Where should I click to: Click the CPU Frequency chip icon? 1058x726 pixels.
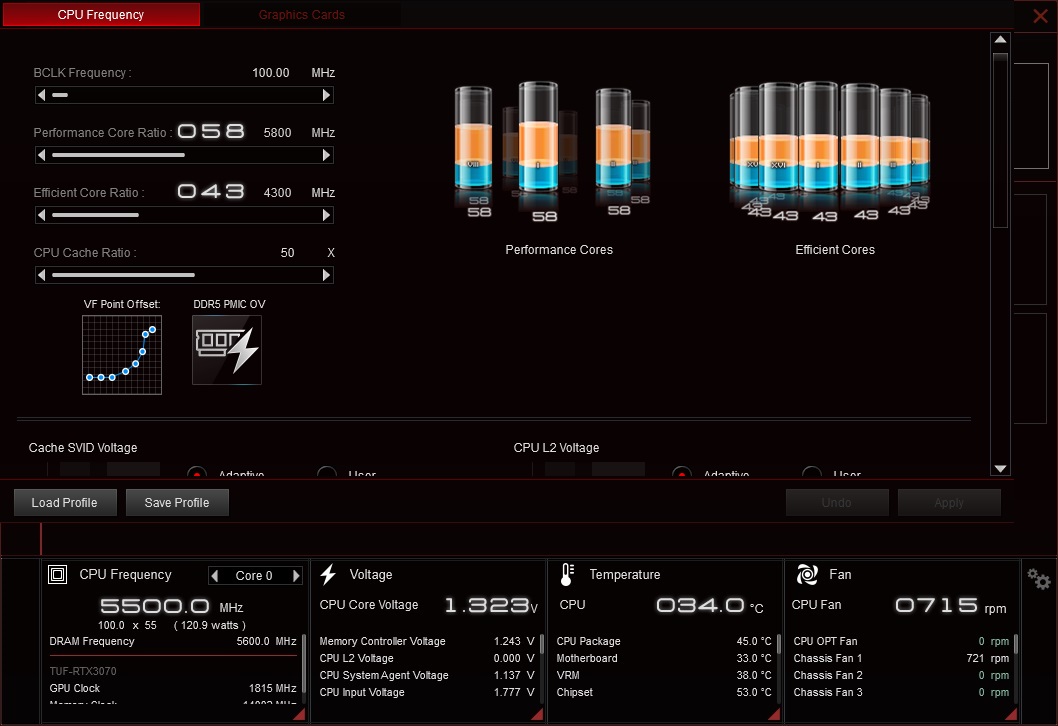57,575
